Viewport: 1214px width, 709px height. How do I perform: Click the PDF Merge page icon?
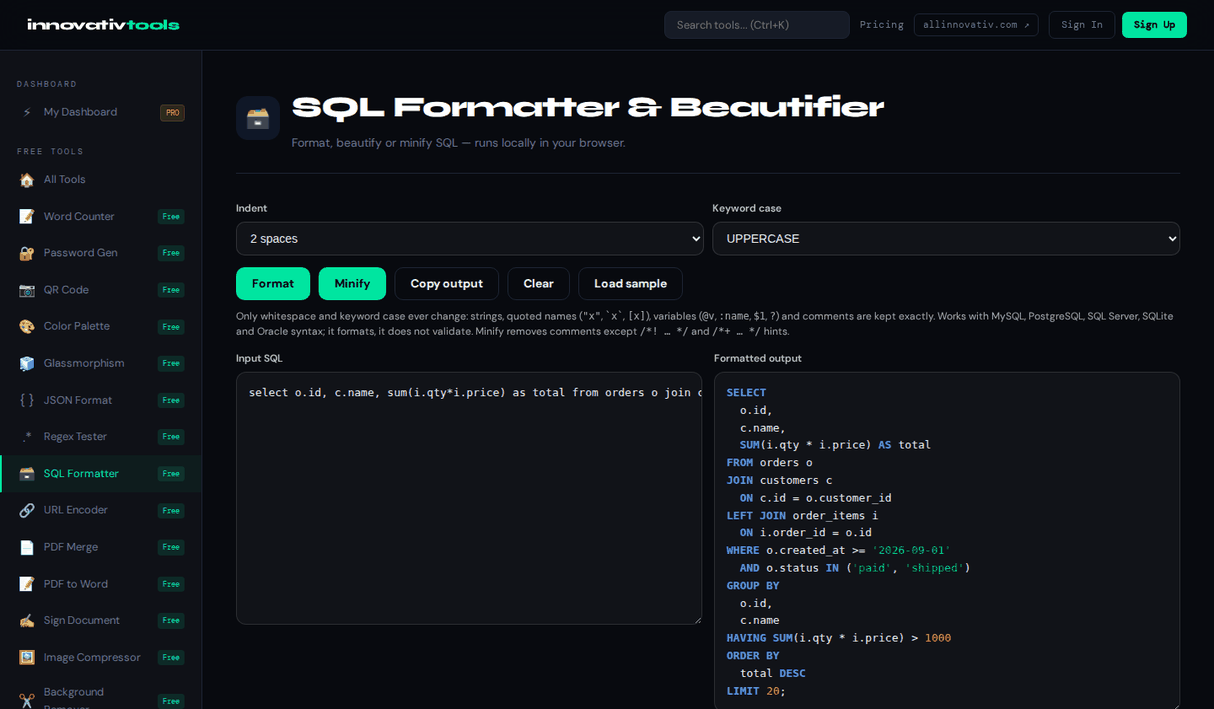tap(27, 547)
